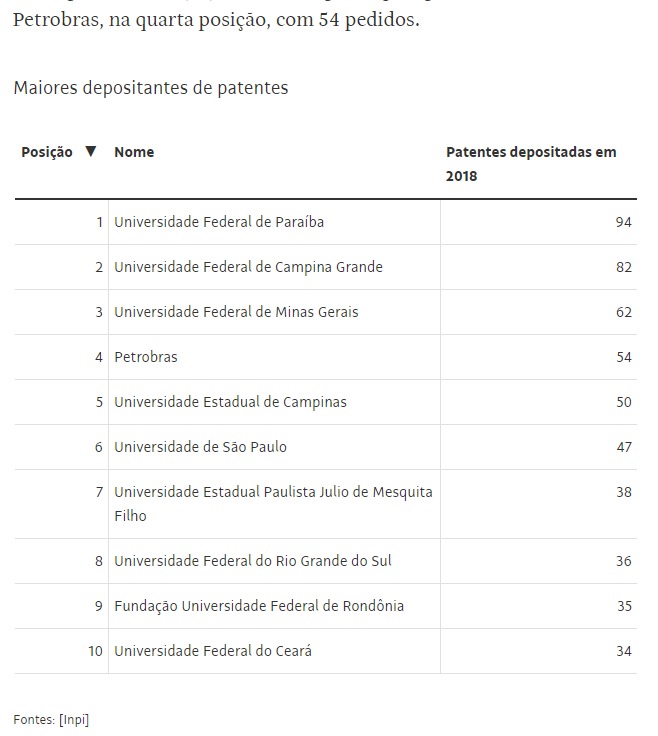Click the Nome column header
Image resolution: width=658 pixels, height=736 pixels.
pyautogui.click(x=134, y=153)
